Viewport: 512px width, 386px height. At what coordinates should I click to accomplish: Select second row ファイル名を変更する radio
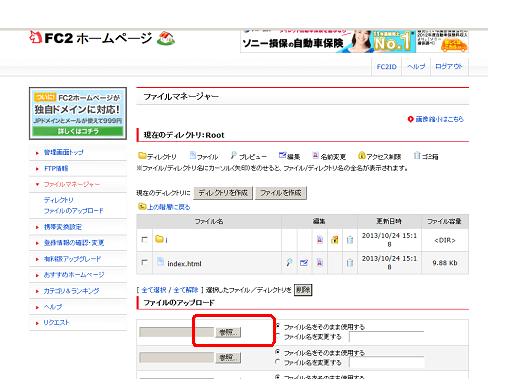click(x=278, y=362)
